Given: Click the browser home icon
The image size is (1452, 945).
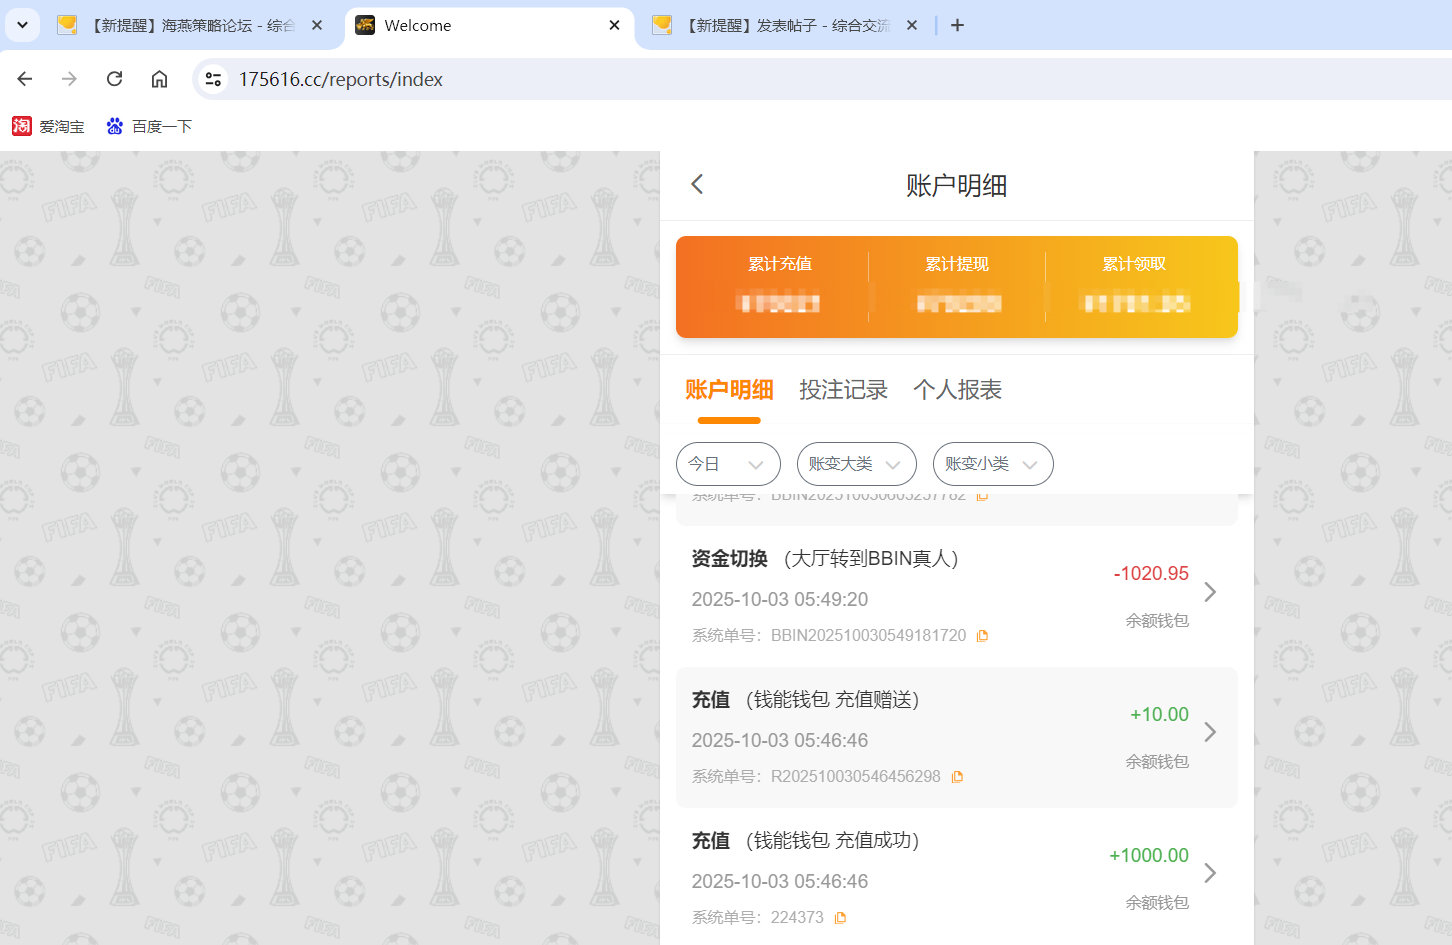Looking at the screenshot, I should tap(159, 78).
